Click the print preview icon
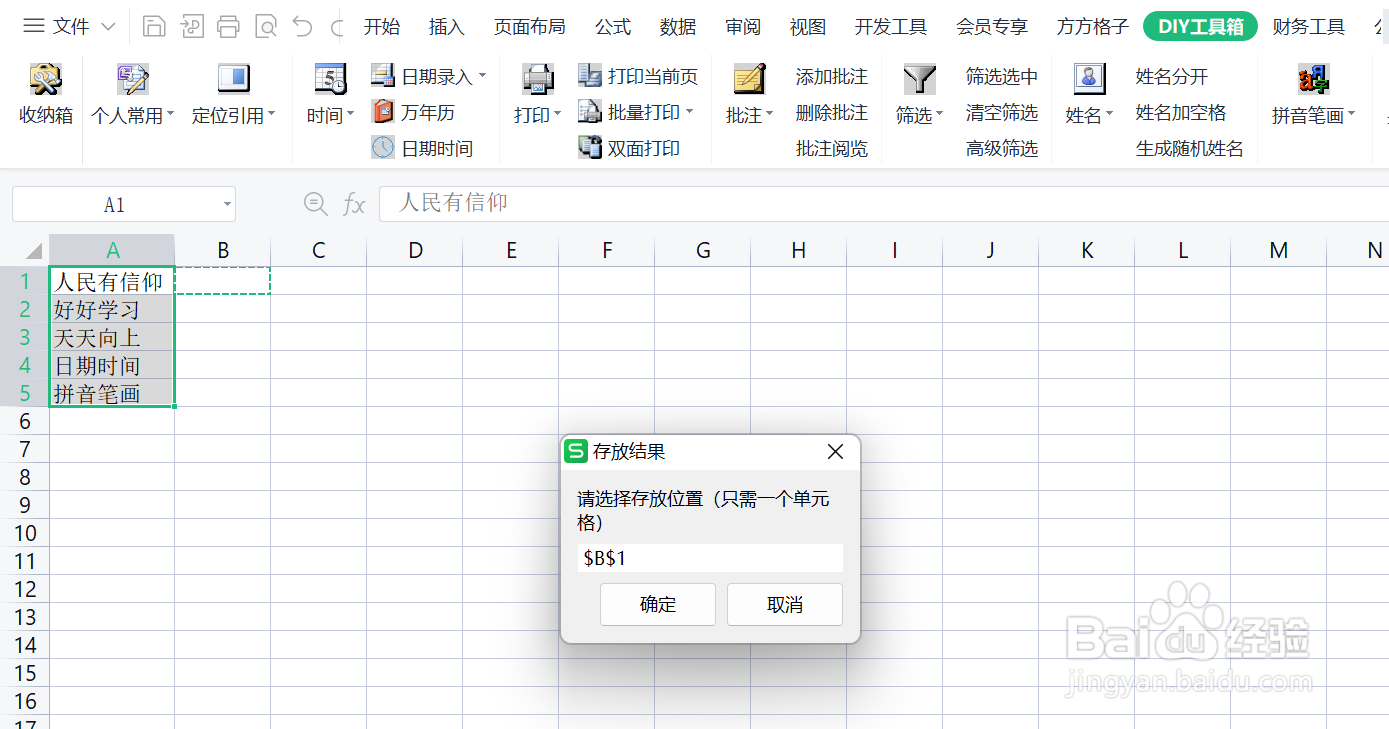Screen dimensions: 1389x729 pos(265,27)
